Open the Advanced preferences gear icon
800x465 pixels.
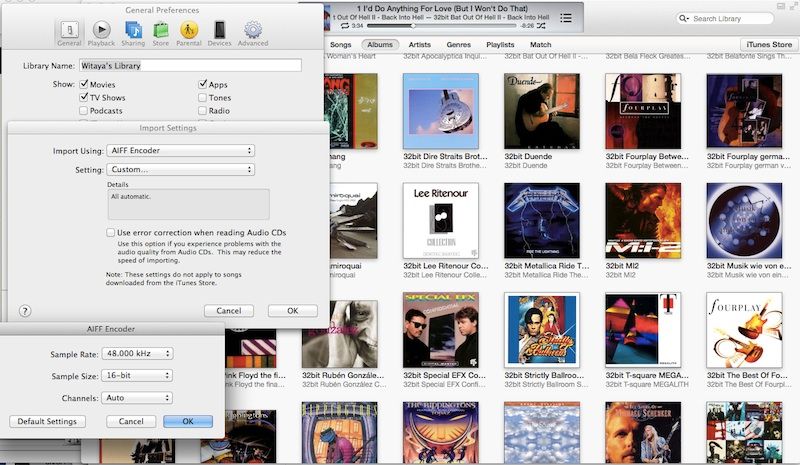click(253, 32)
